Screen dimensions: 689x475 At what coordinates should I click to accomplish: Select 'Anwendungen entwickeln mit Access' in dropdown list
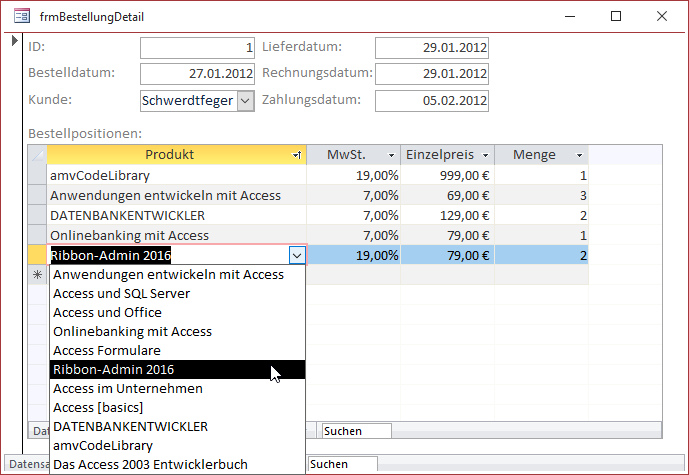pyautogui.click(x=178, y=275)
